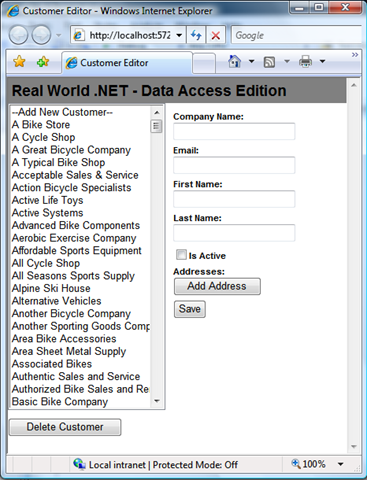
Task: Select Authentic Sales and Service
Action: pyautogui.click(x=80, y=376)
